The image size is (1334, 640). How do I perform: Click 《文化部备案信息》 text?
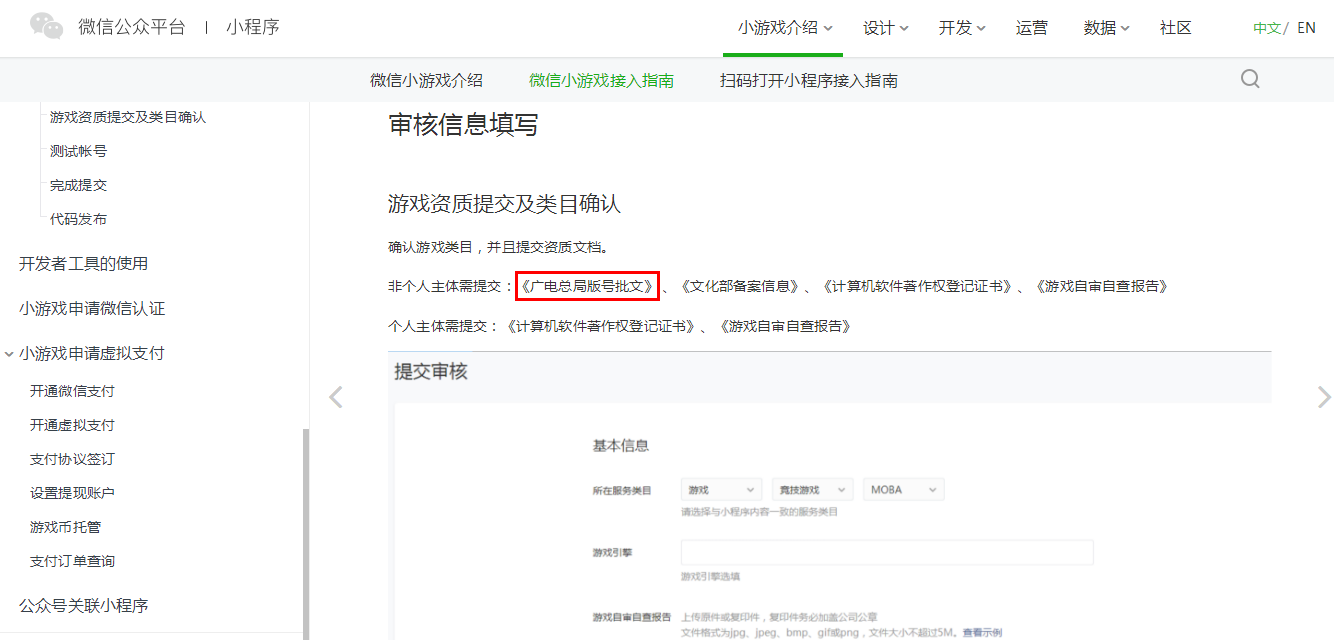pyautogui.click(x=740, y=286)
